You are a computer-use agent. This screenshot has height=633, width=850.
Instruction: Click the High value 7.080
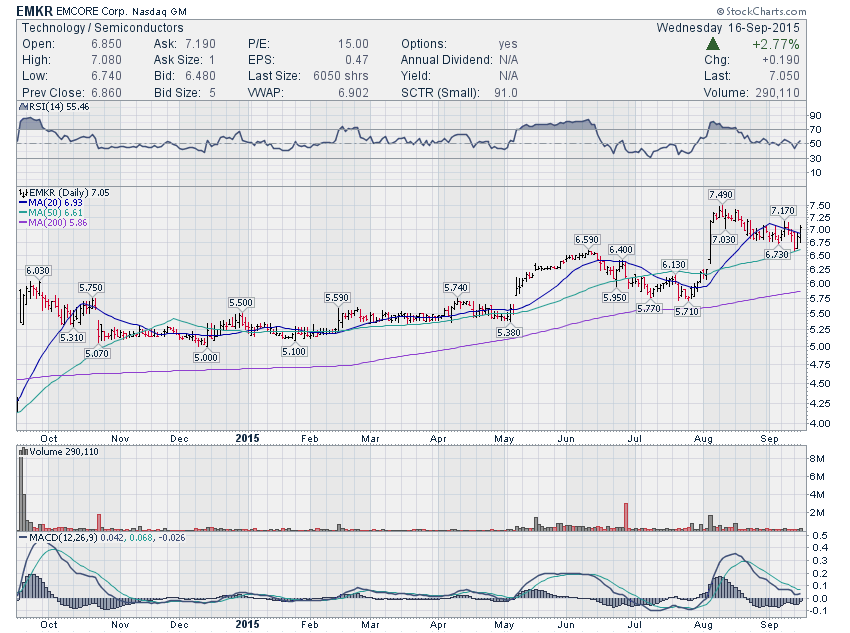coord(106,60)
